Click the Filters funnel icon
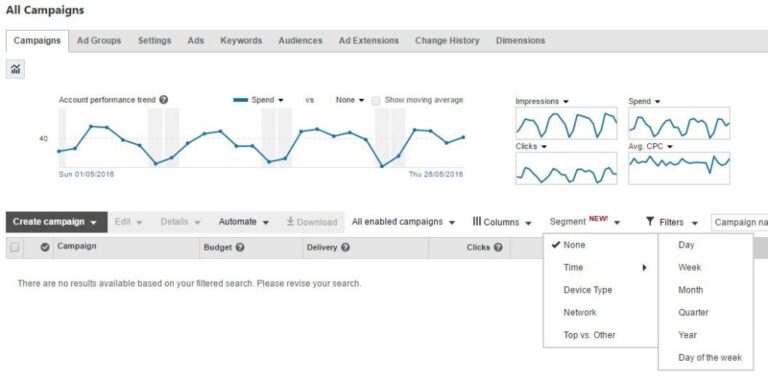The height and width of the screenshot is (381, 768). (x=649, y=222)
